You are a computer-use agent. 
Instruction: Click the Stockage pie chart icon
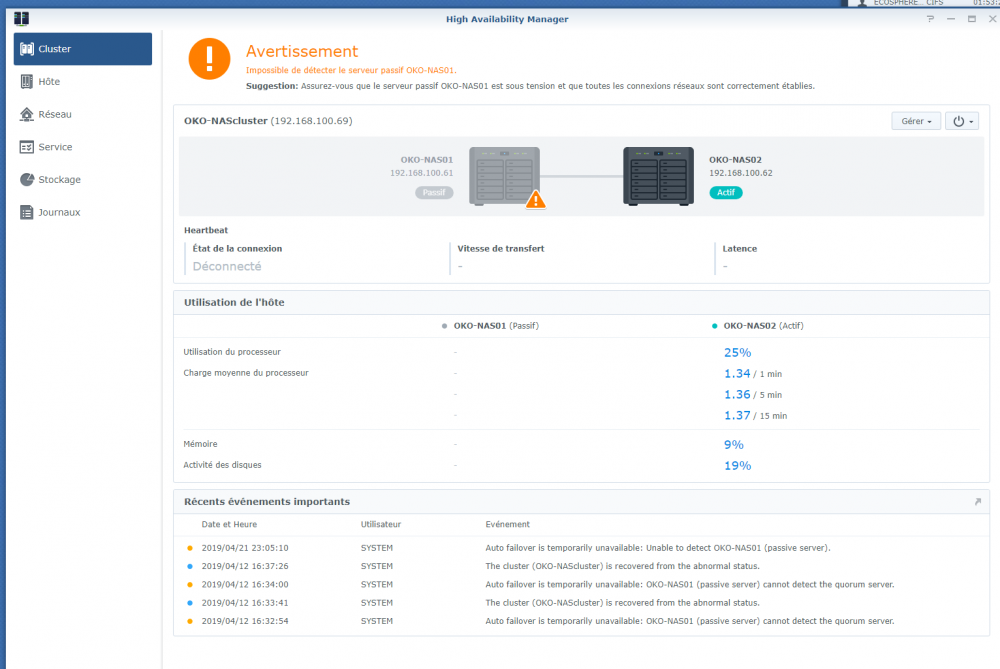[27, 179]
